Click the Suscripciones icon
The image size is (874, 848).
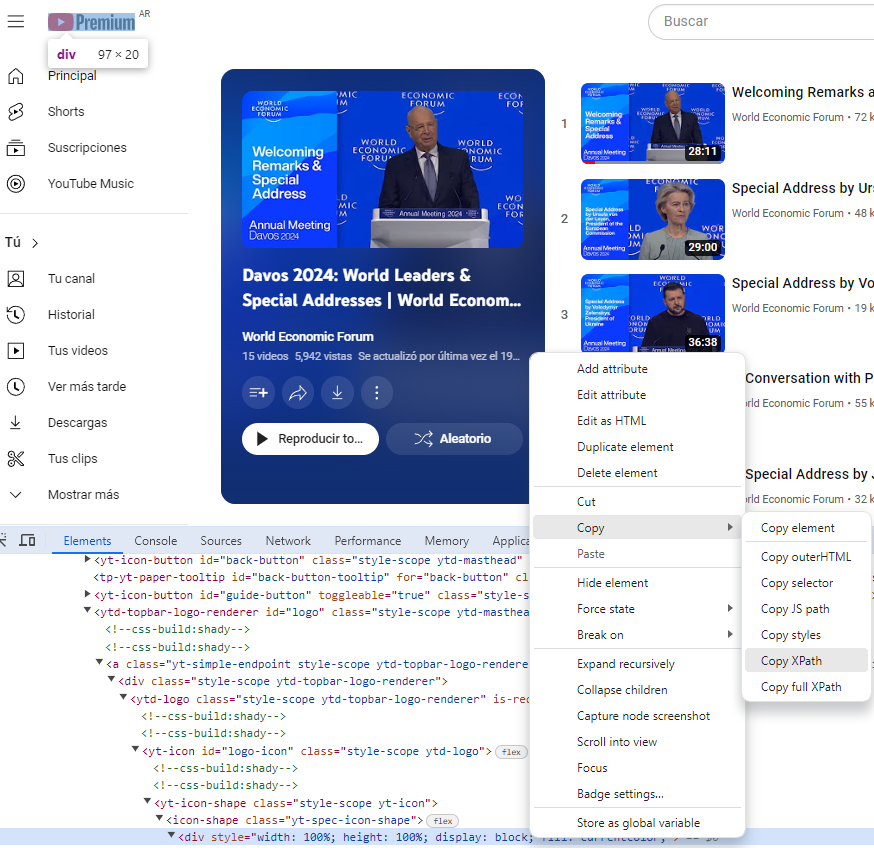click(x=16, y=148)
